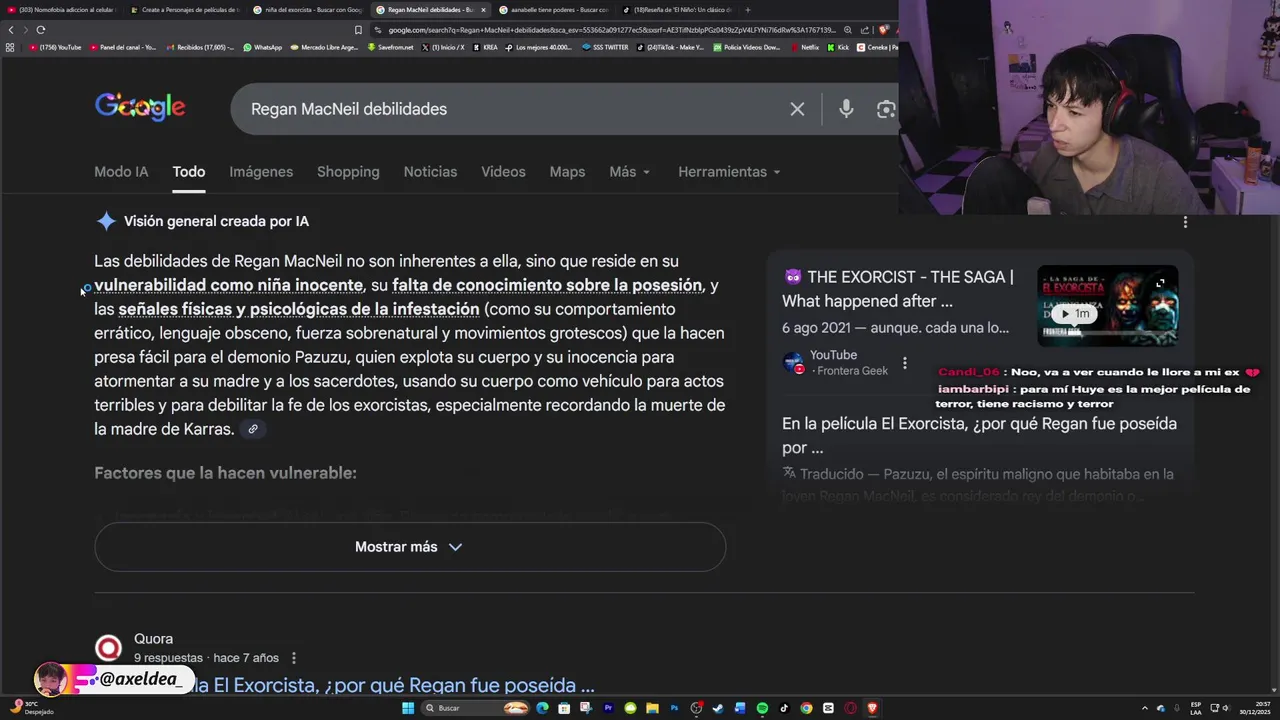Open Opera browser from taskbar
The height and width of the screenshot is (720, 1280).
(x=850, y=708)
